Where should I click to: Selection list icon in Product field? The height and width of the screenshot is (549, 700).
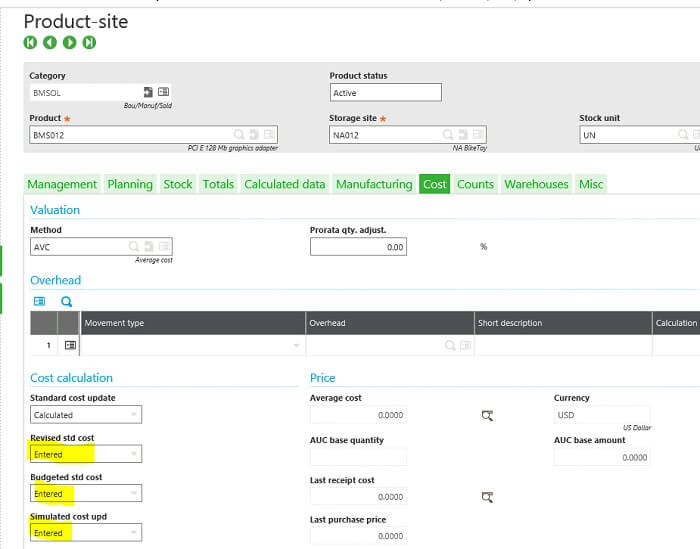[x=269, y=134]
